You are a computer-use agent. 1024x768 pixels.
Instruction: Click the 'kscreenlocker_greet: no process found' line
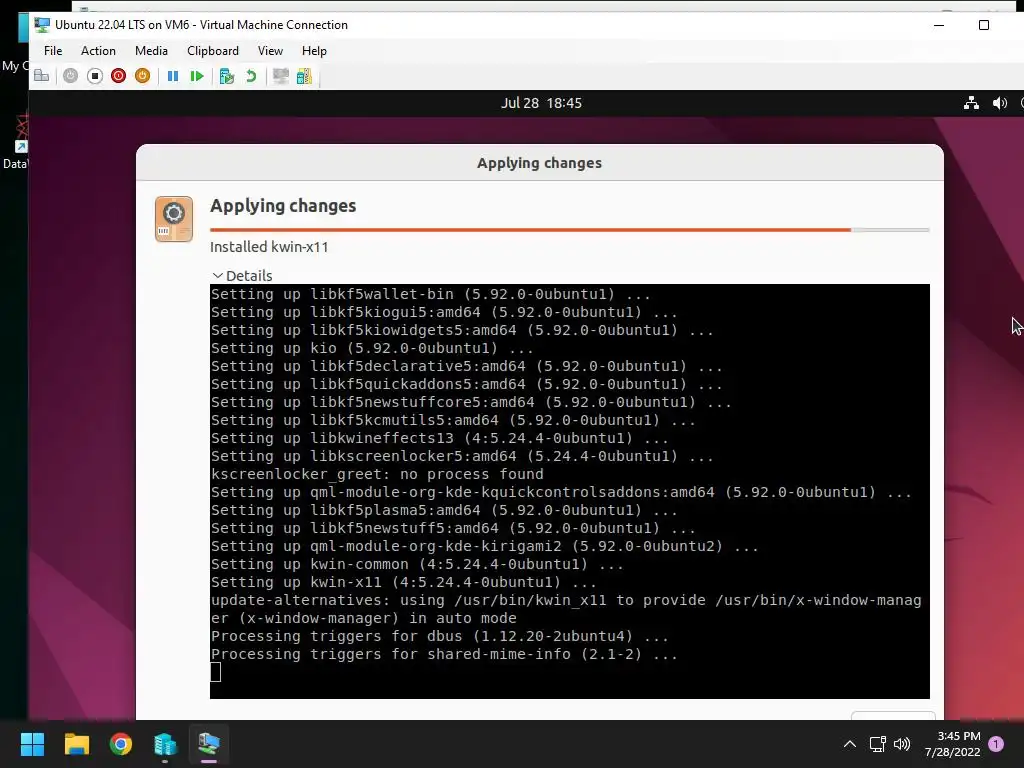pos(377,474)
